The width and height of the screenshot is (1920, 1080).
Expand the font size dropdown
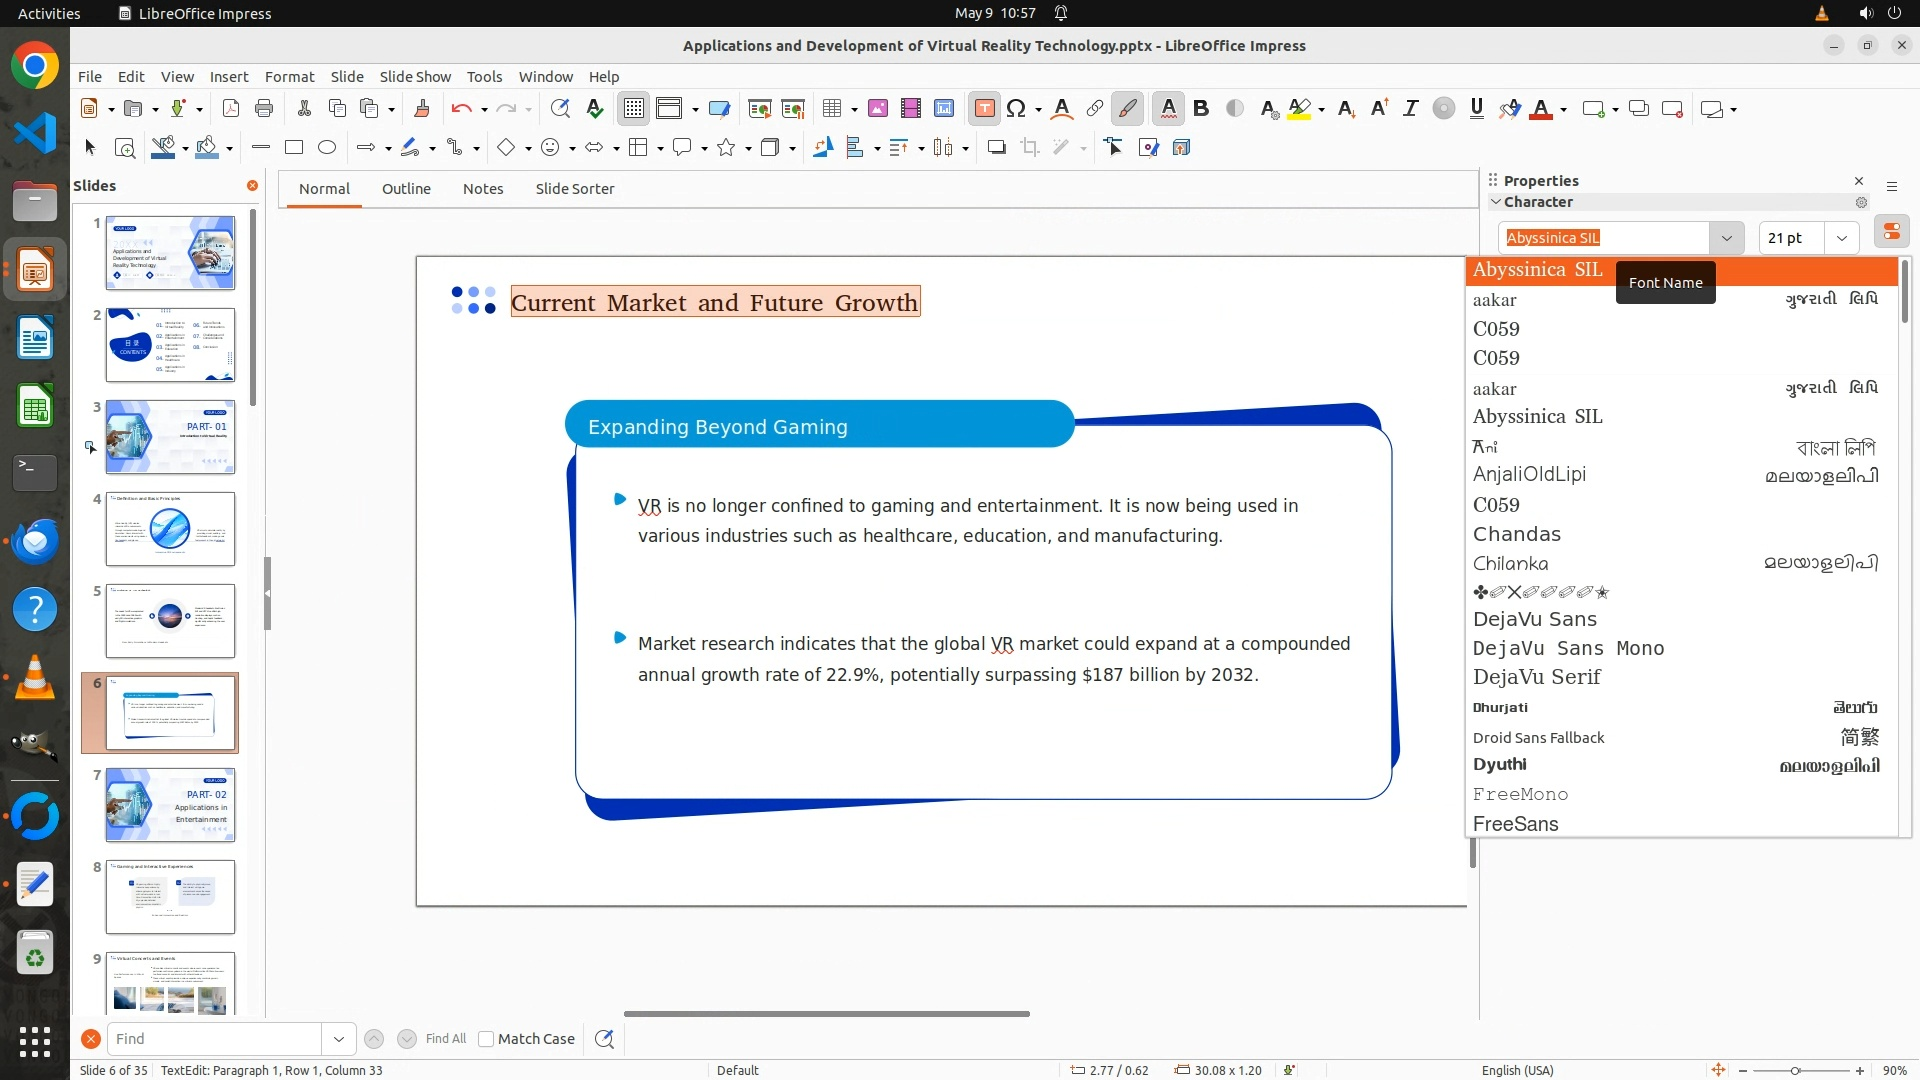point(1841,238)
